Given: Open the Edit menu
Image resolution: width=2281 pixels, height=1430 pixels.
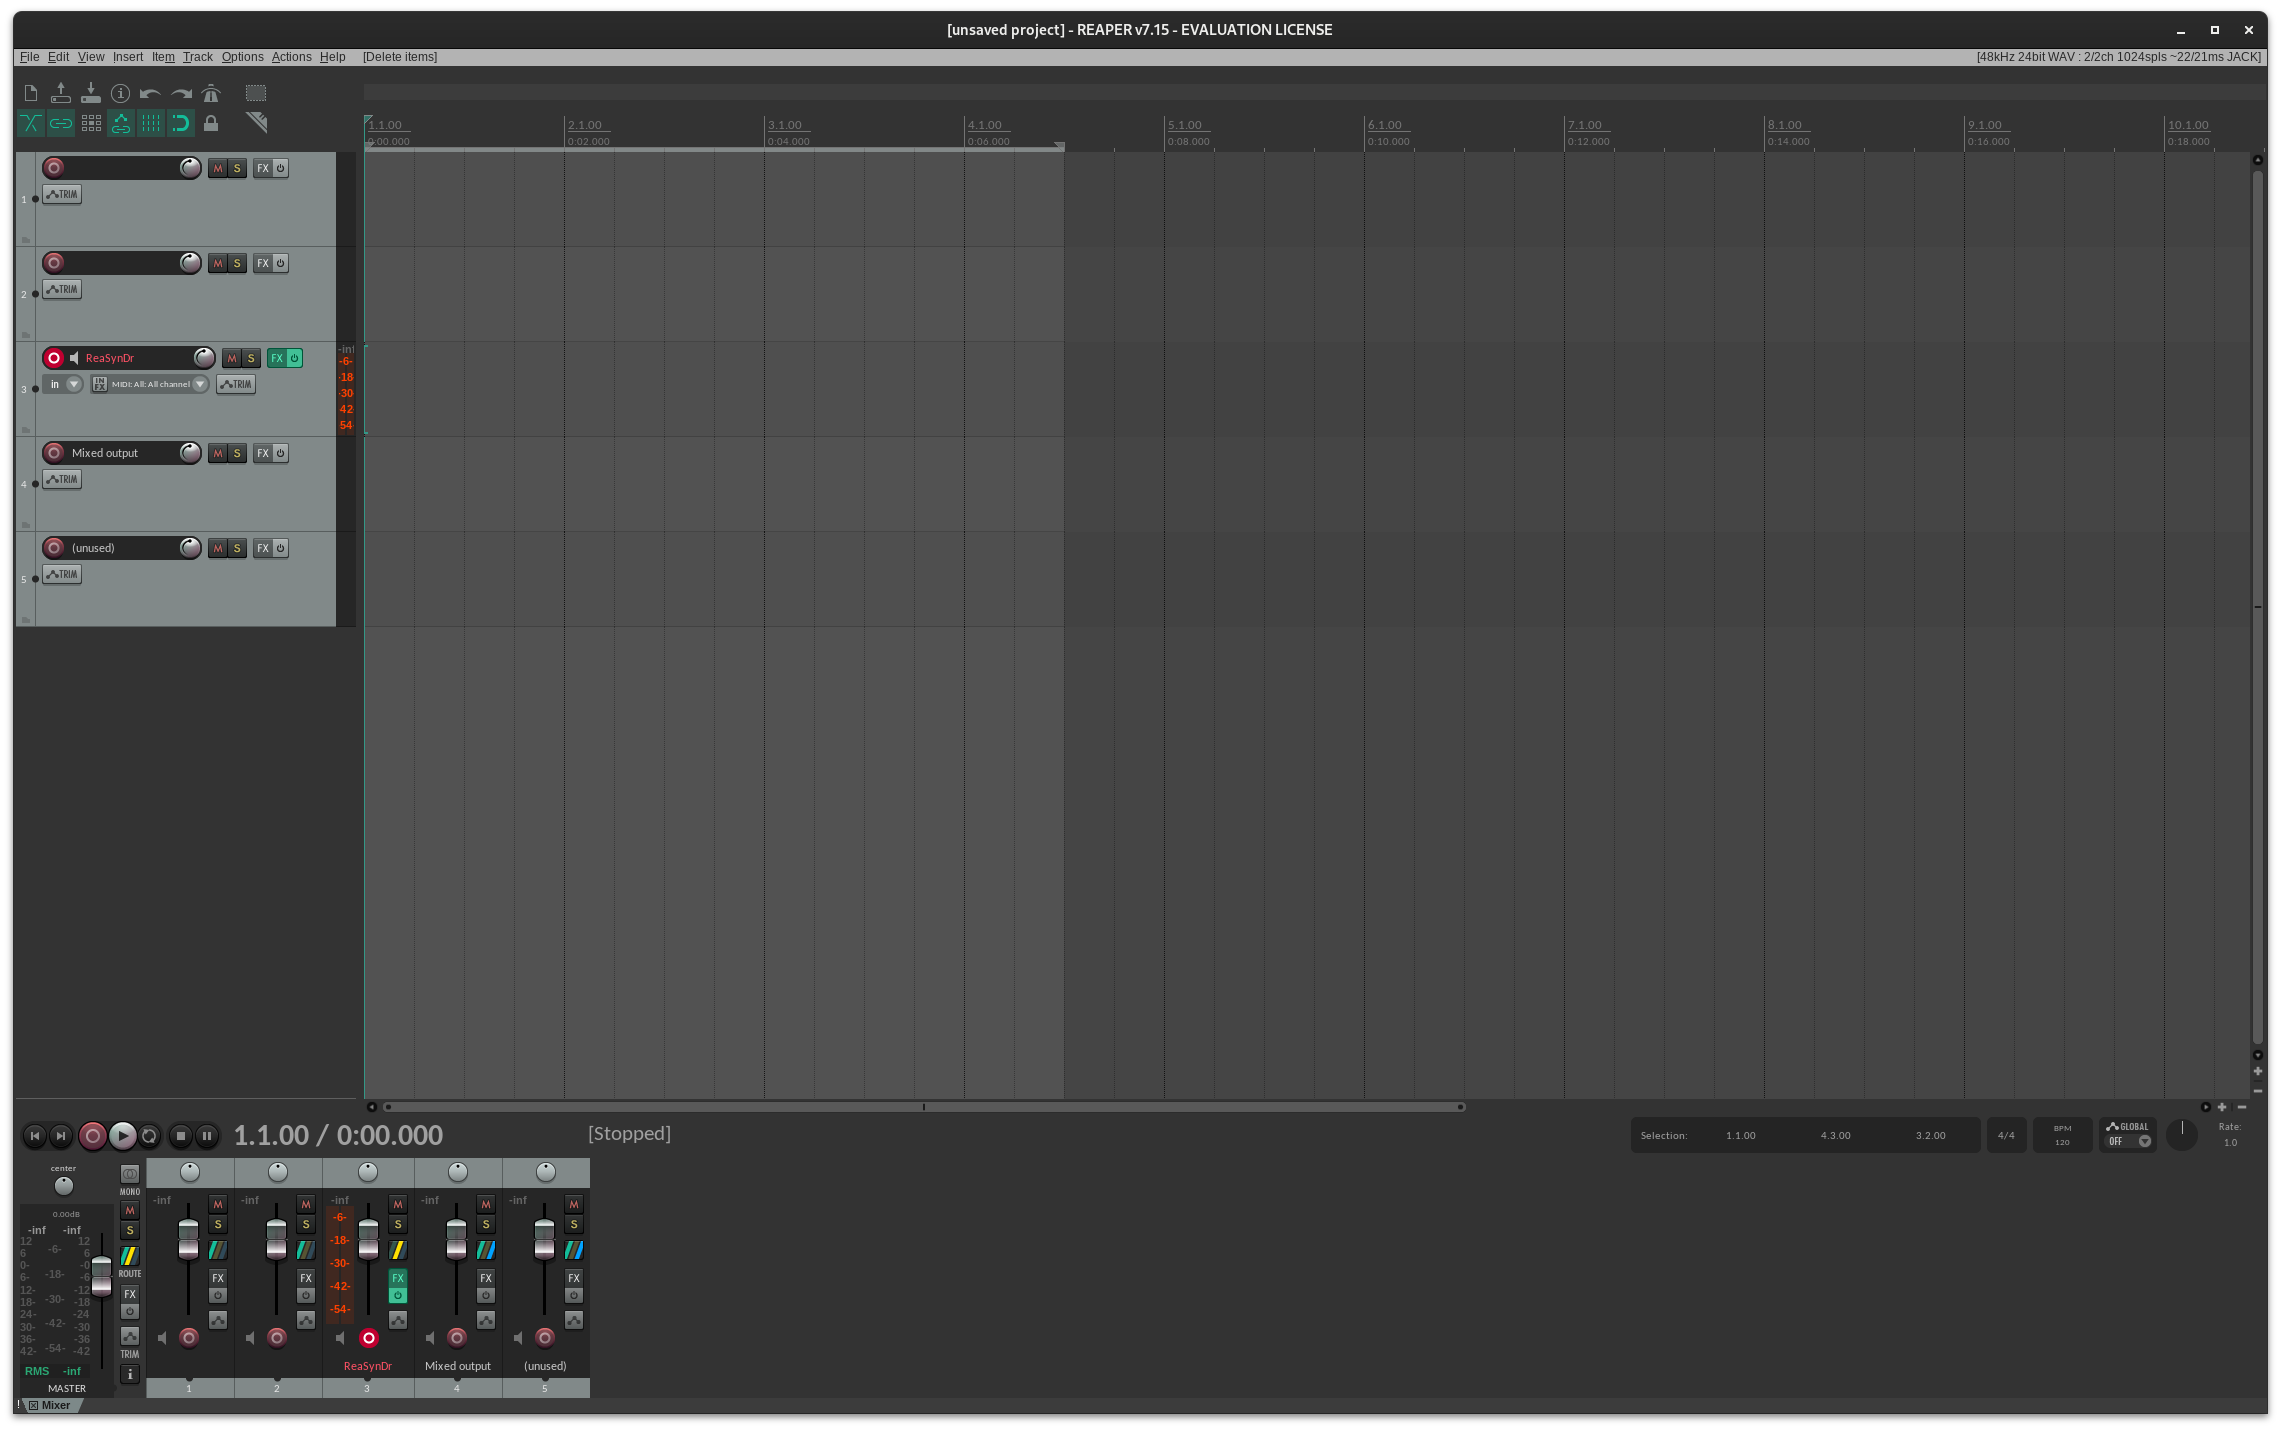Looking at the screenshot, I should point(59,57).
